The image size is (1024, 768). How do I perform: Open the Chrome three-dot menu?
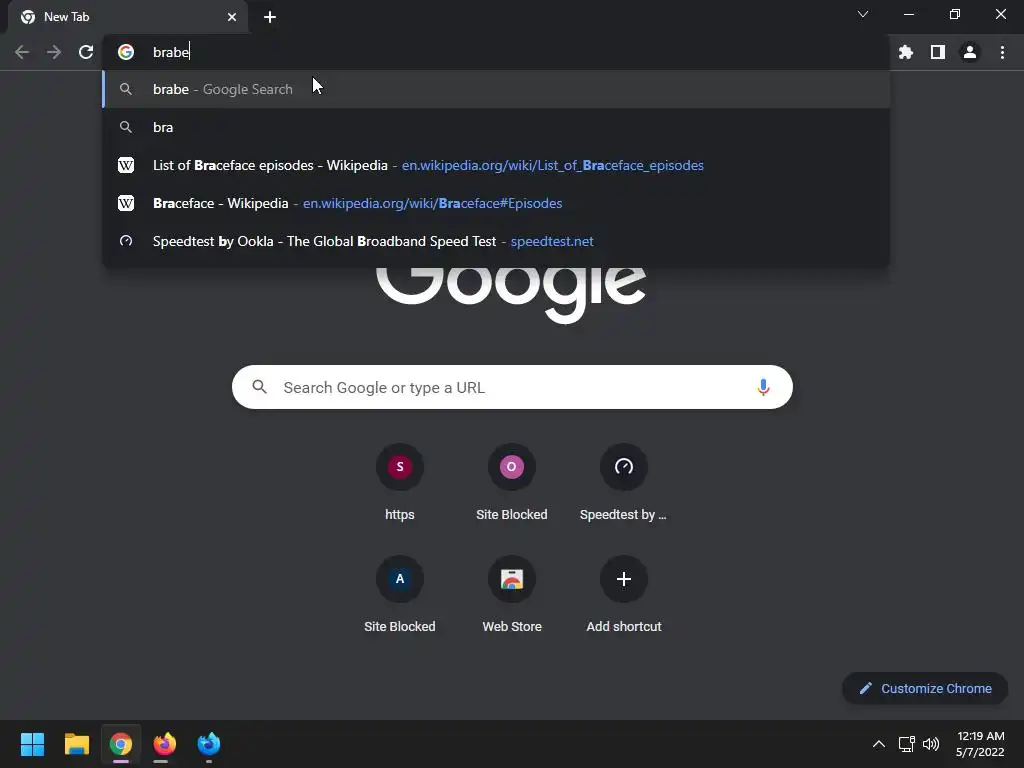pos(1002,52)
